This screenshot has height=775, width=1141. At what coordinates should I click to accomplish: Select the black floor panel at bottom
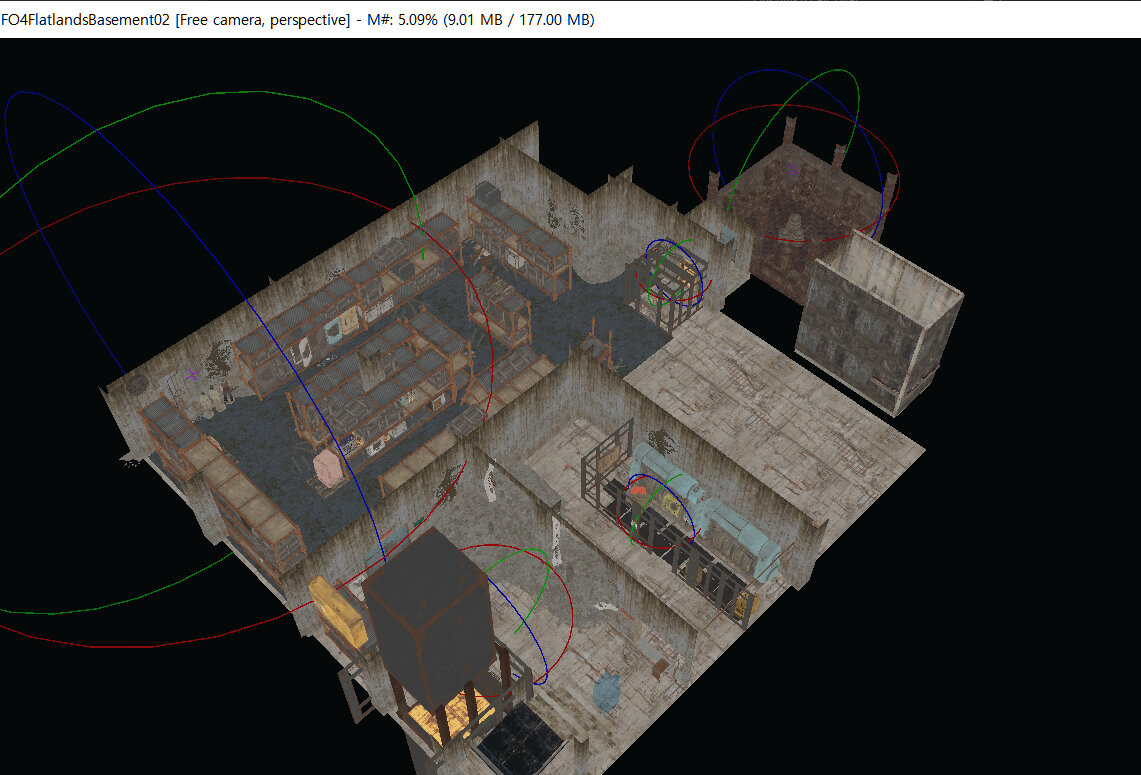(x=522, y=740)
